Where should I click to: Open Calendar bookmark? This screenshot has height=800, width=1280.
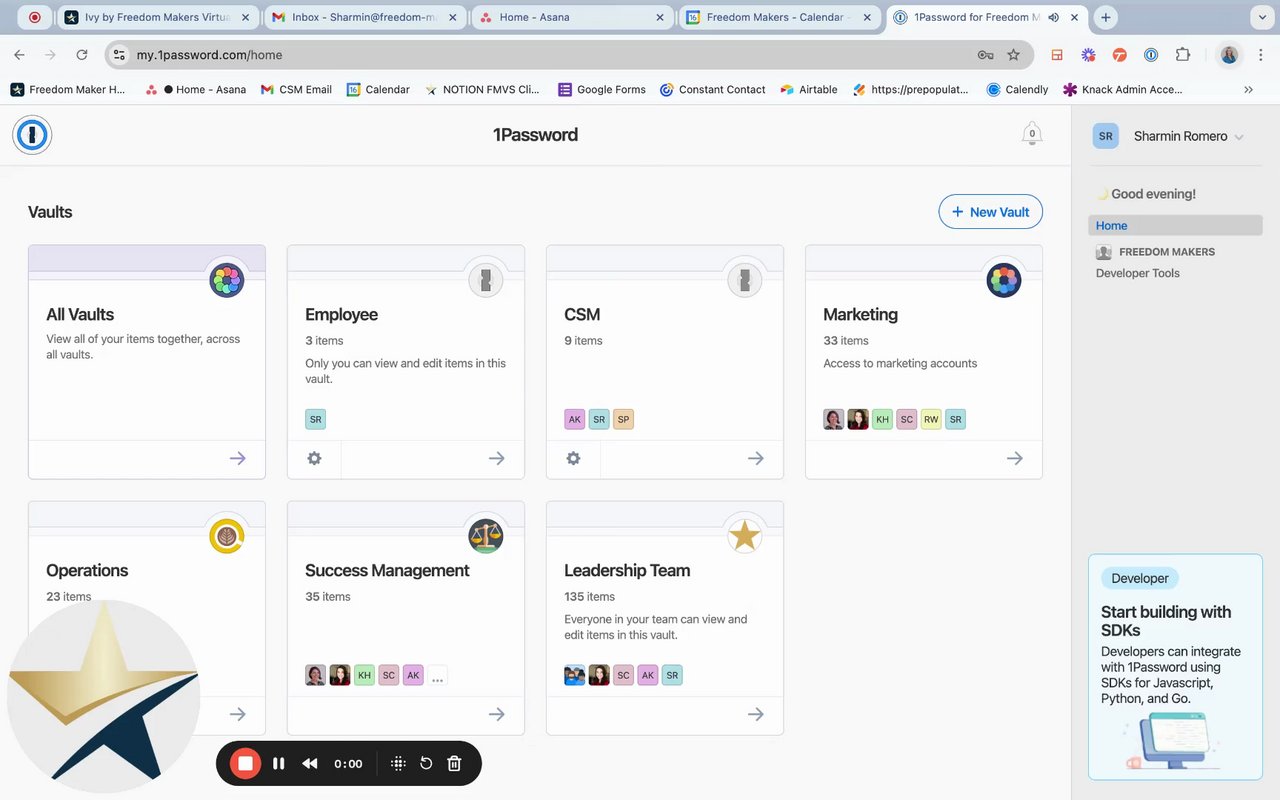click(378, 89)
